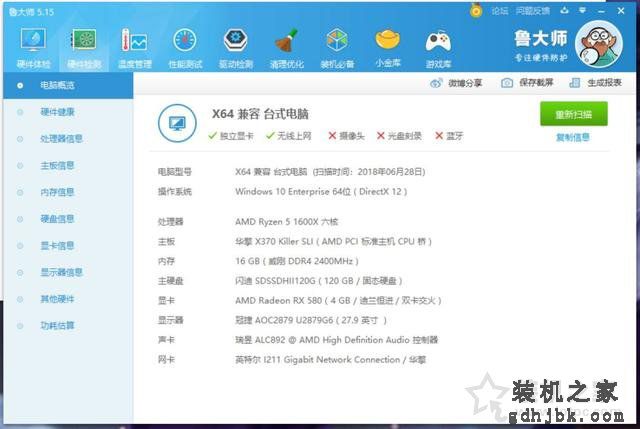Click 微博分享 text label
This screenshot has height=429, width=640.
coord(465,83)
